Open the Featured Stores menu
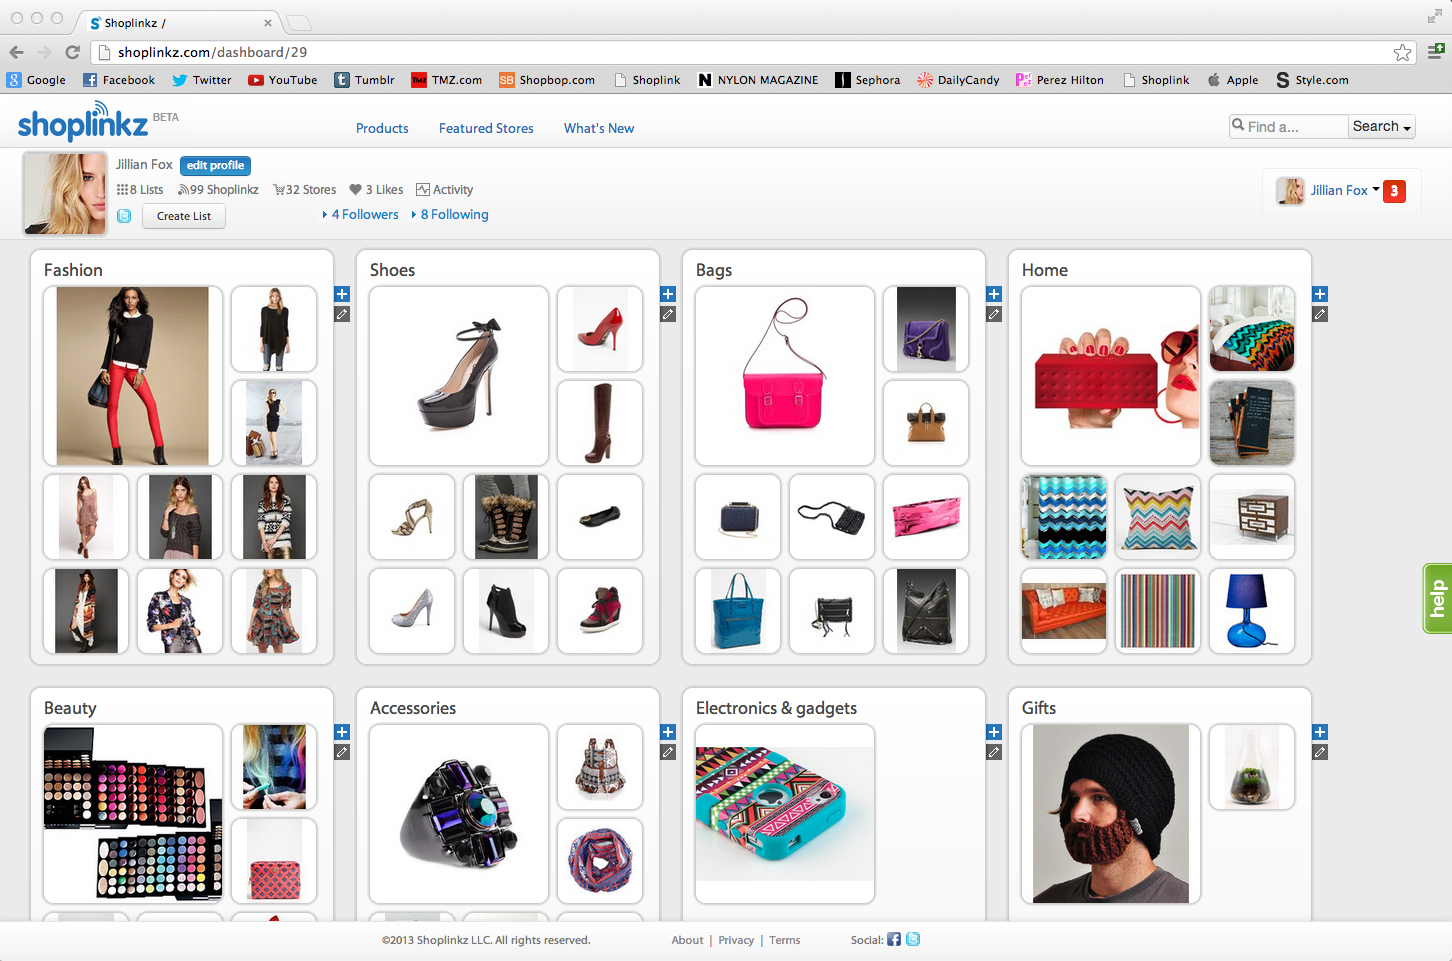 point(486,128)
